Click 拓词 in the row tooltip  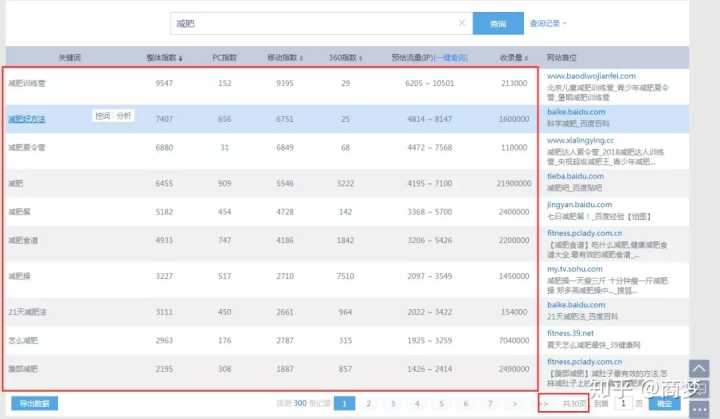(x=103, y=116)
